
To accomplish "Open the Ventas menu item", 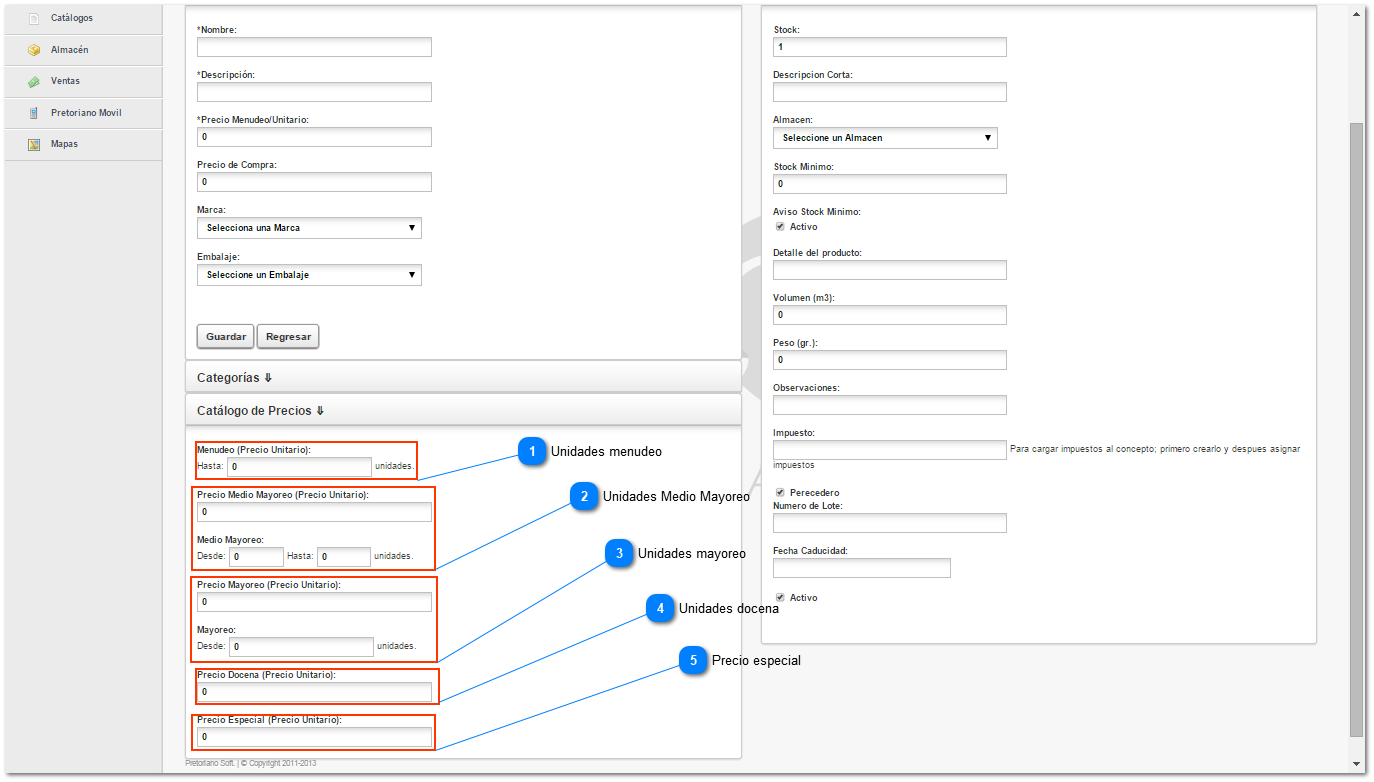I will 83,81.
